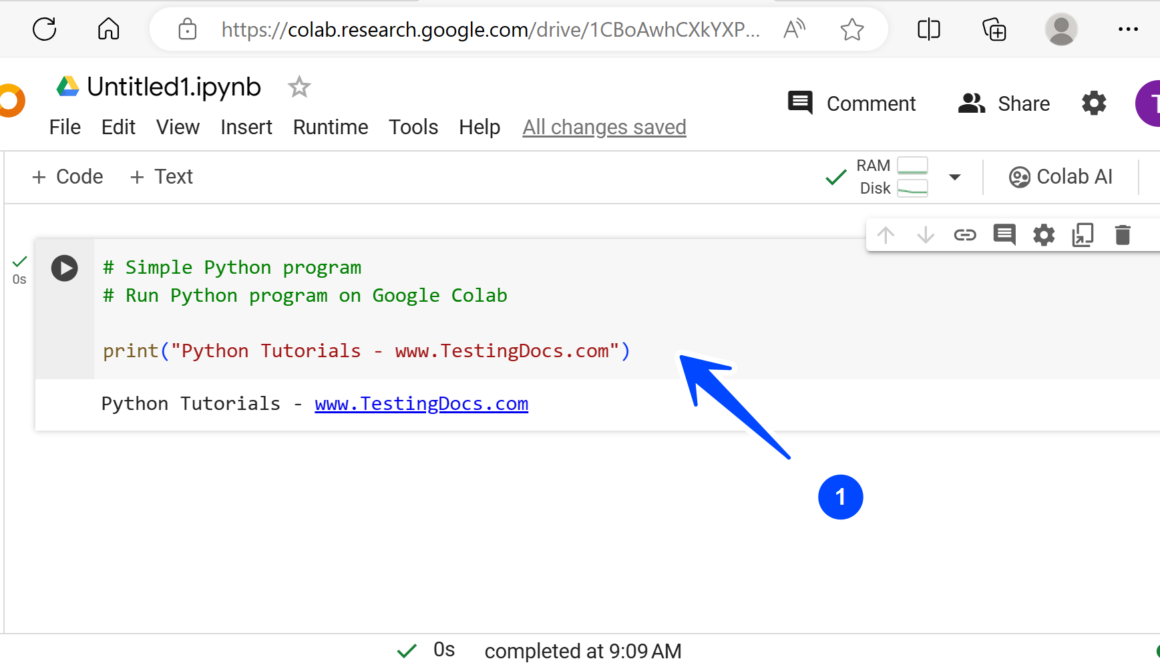This screenshot has width=1160, height=665.
Task: Expand the RAM/Disk runtime dropdown arrow
Action: point(954,177)
